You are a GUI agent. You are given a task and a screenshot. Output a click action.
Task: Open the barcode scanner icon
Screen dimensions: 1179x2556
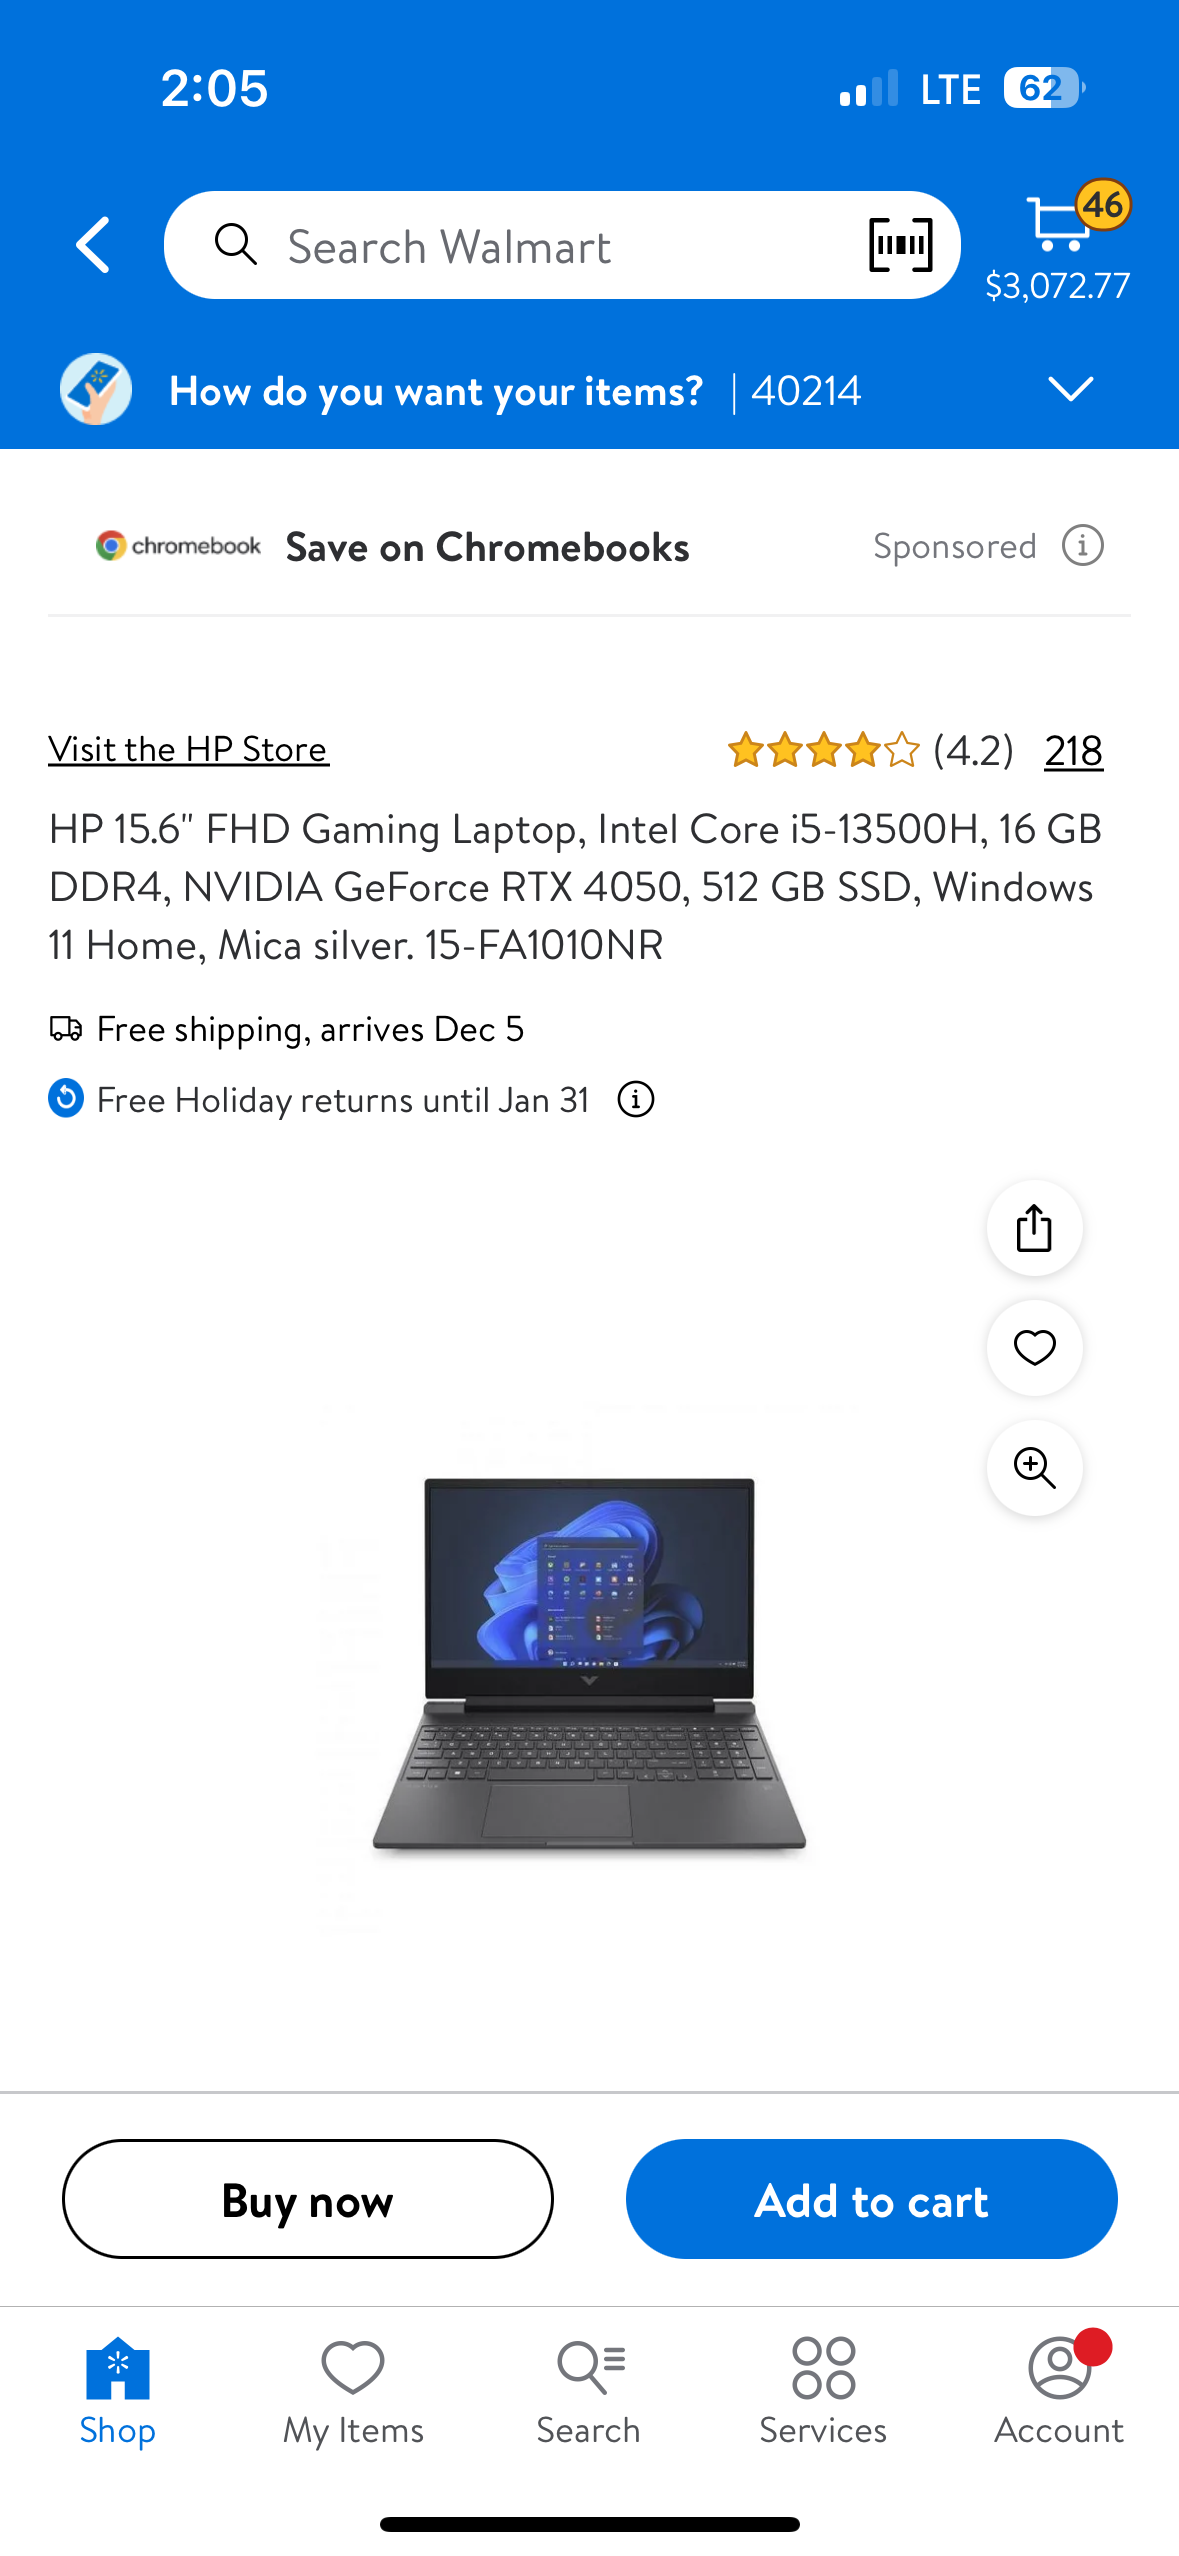pyautogui.click(x=900, y=245)
